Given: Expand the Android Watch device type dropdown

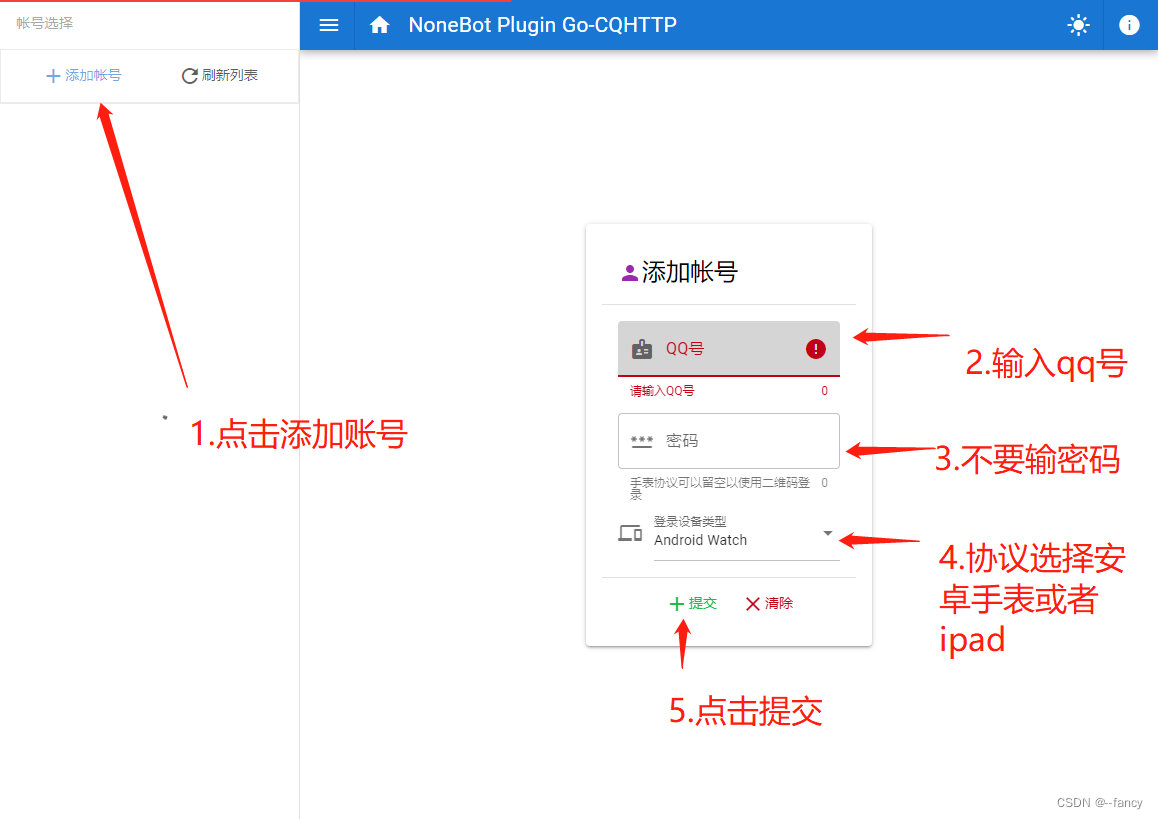Looking at the screenshot, I should pos(738,540).
